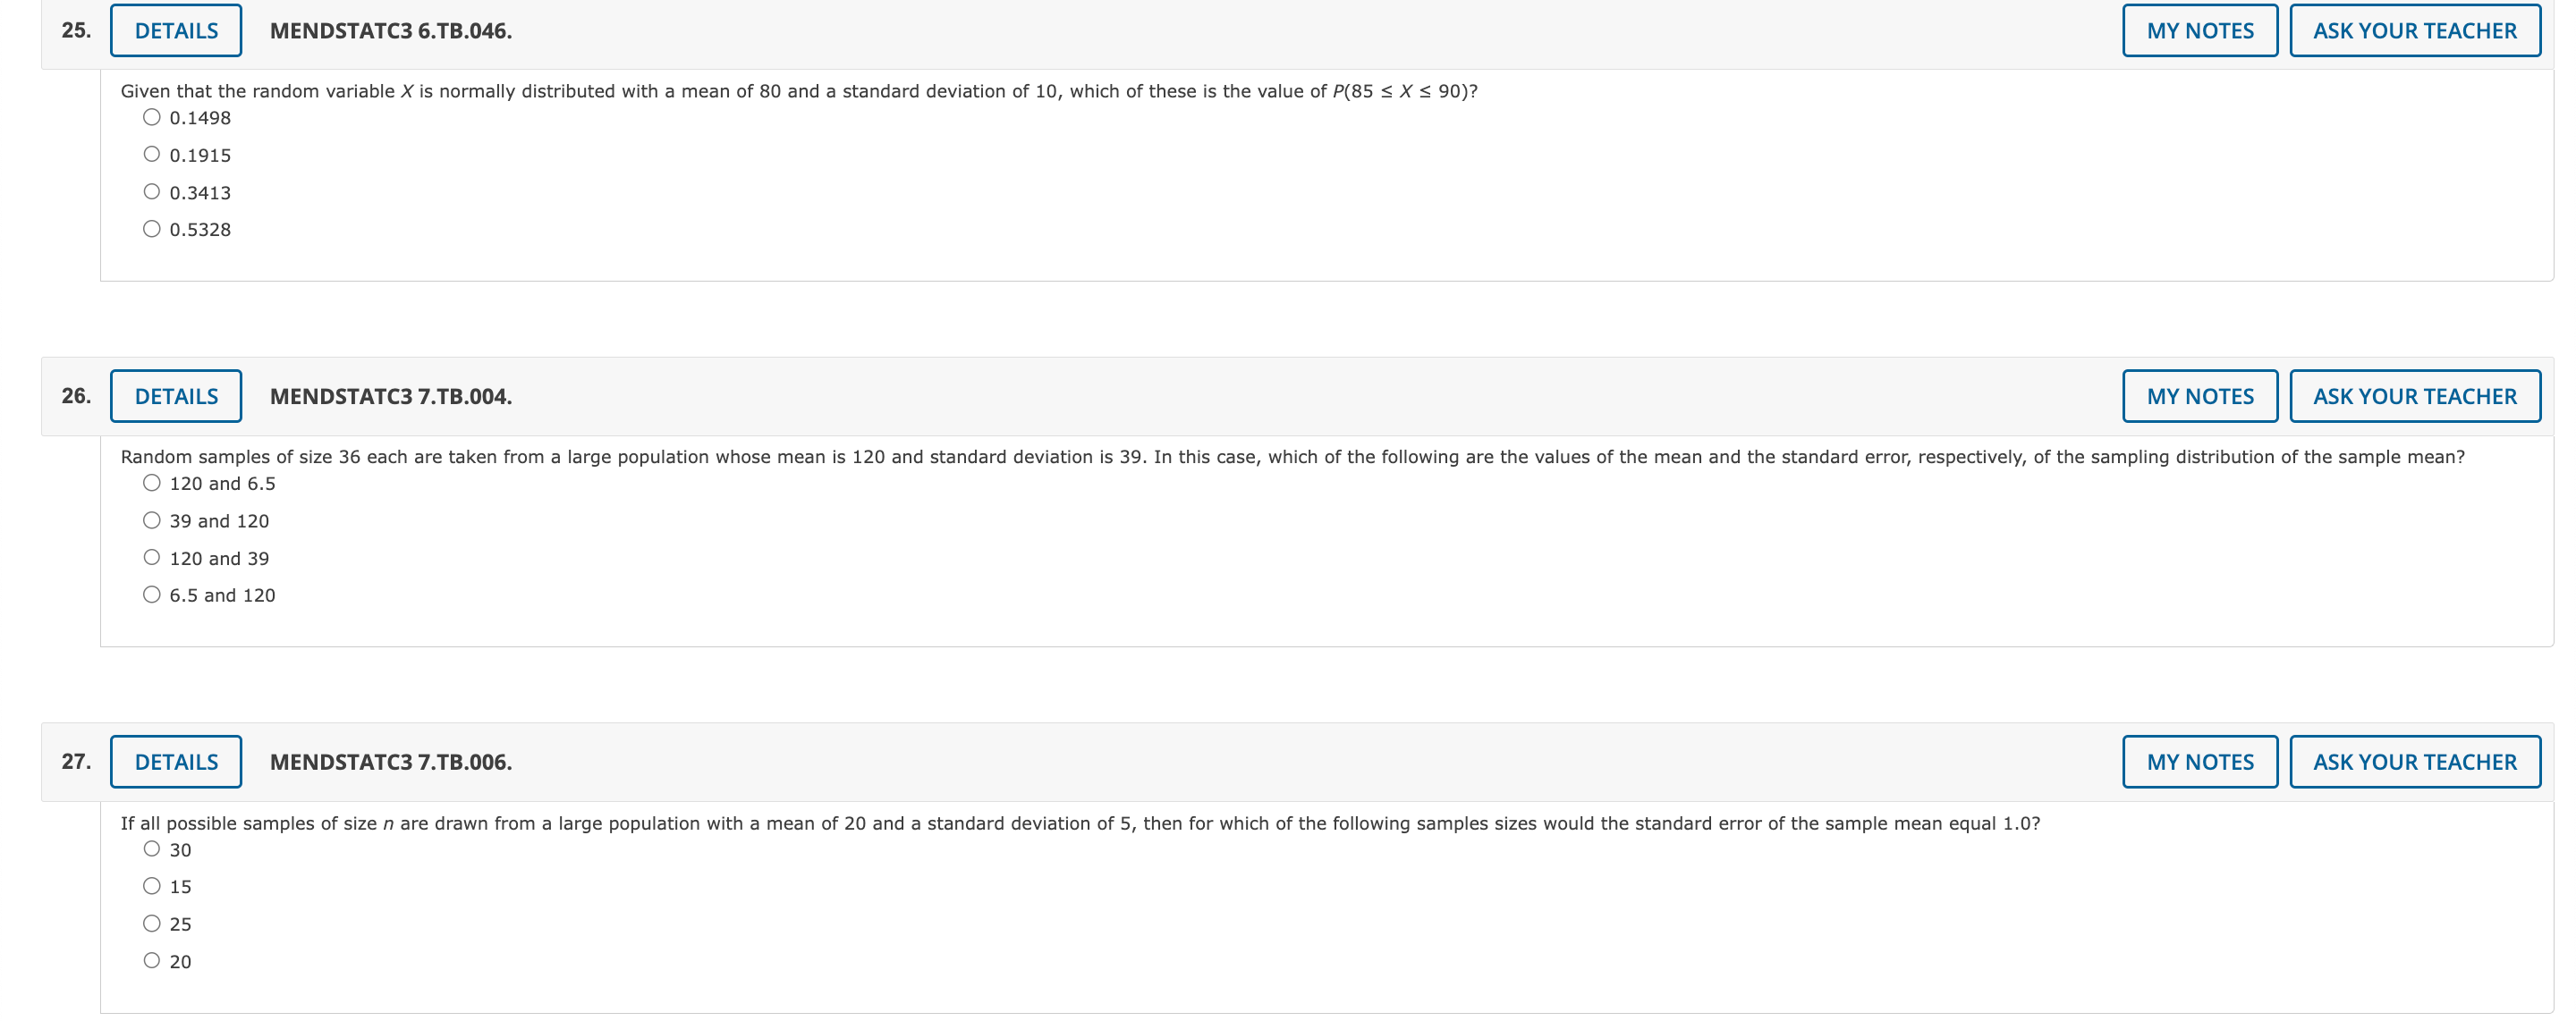Image resolution: width=2576 pixels, height=1021 pixels.
Task: Ask Your Teacher about question 27
Action: click(x=2415, y=762)
